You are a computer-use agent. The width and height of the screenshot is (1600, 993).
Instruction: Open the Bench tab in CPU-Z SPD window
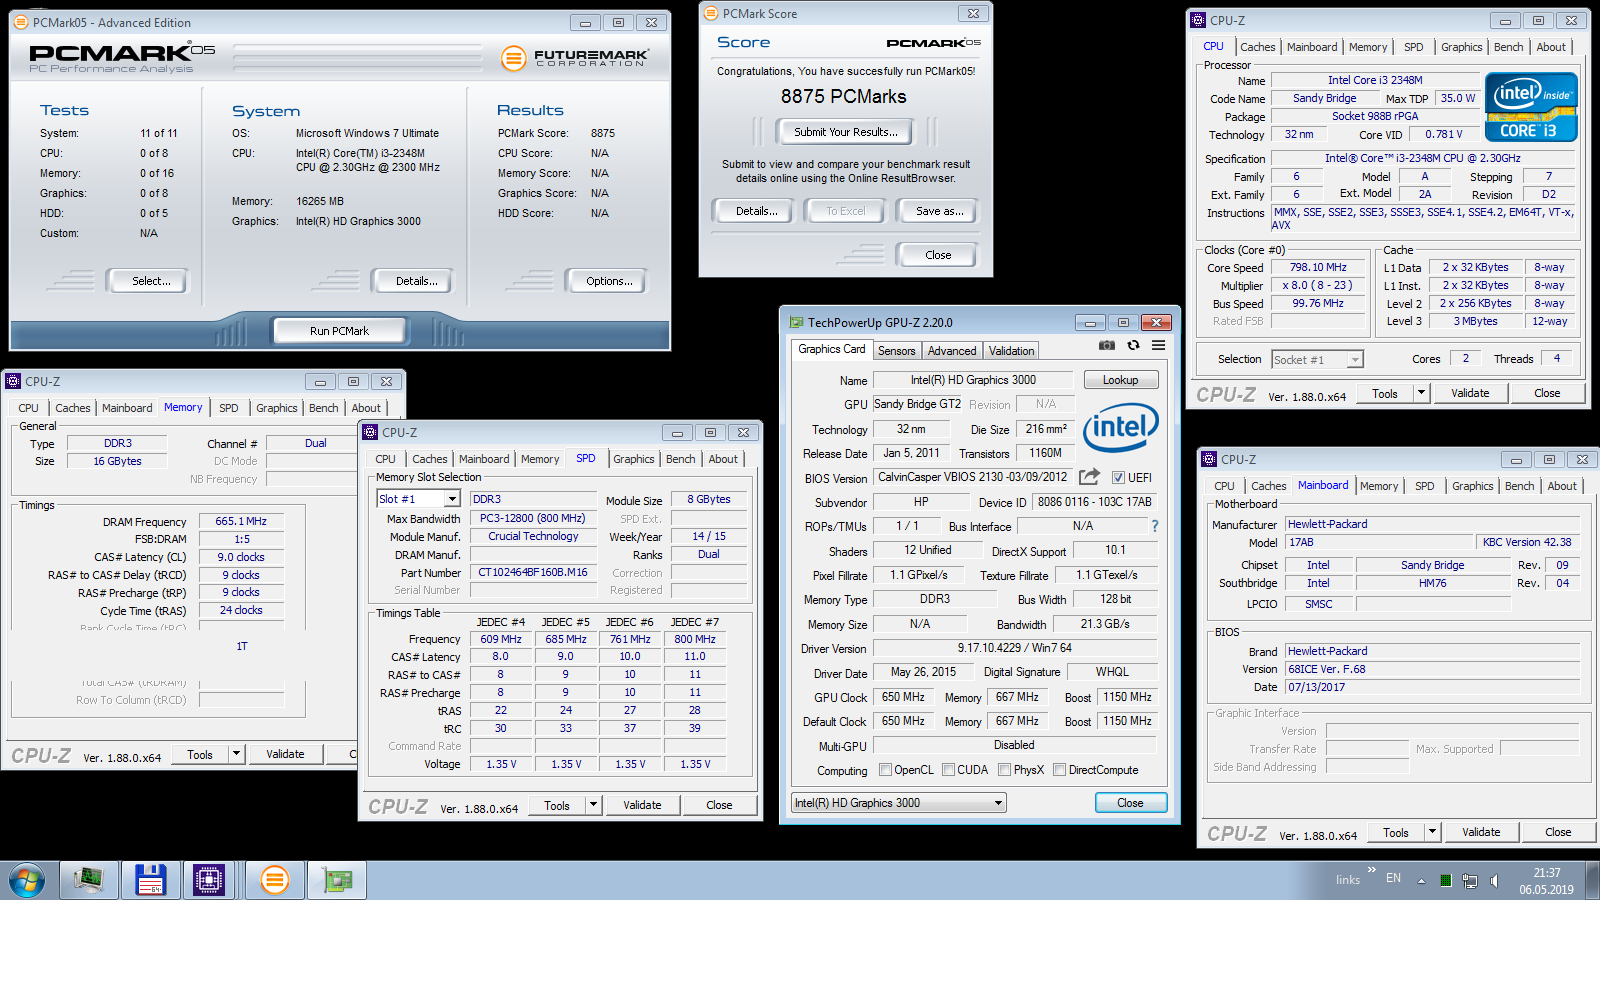pos(680,459)
